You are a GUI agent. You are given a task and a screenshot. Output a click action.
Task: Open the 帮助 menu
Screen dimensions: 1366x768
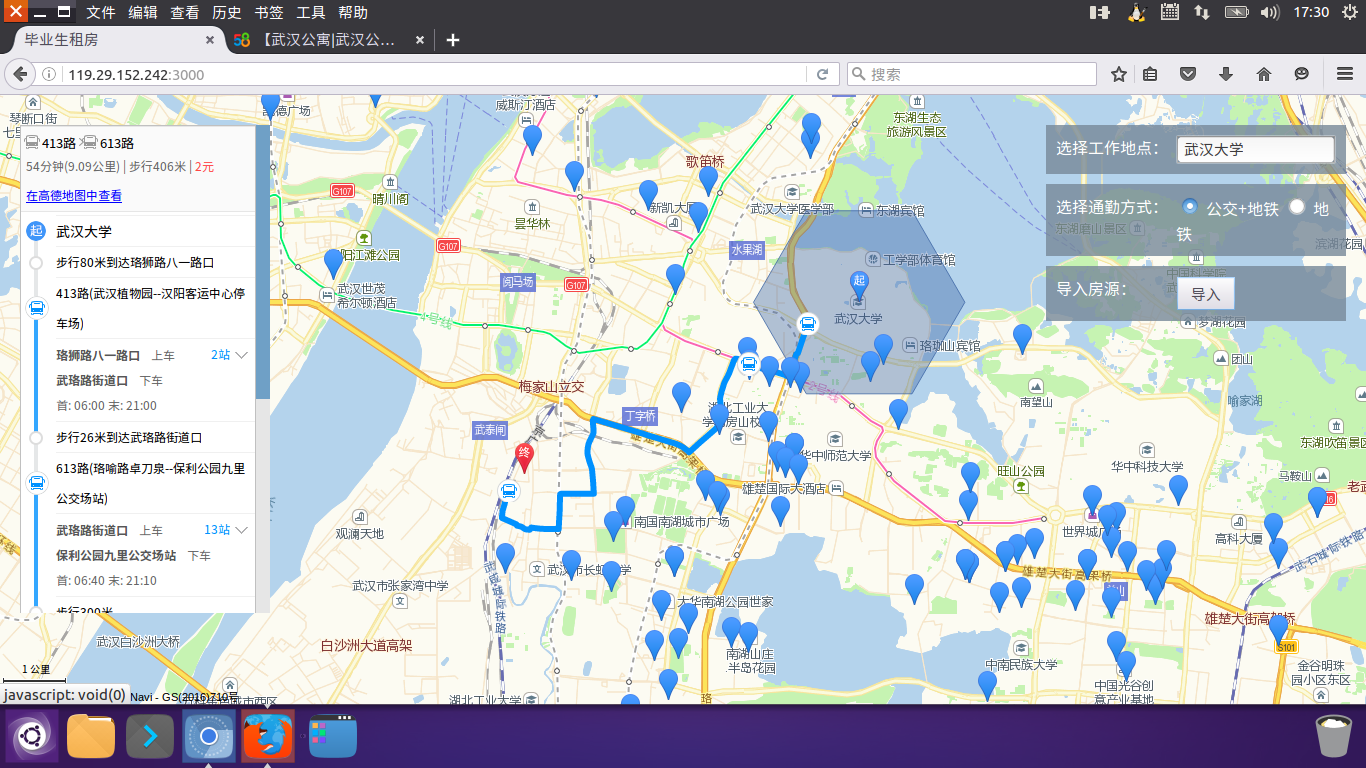(x=353, y=12)
